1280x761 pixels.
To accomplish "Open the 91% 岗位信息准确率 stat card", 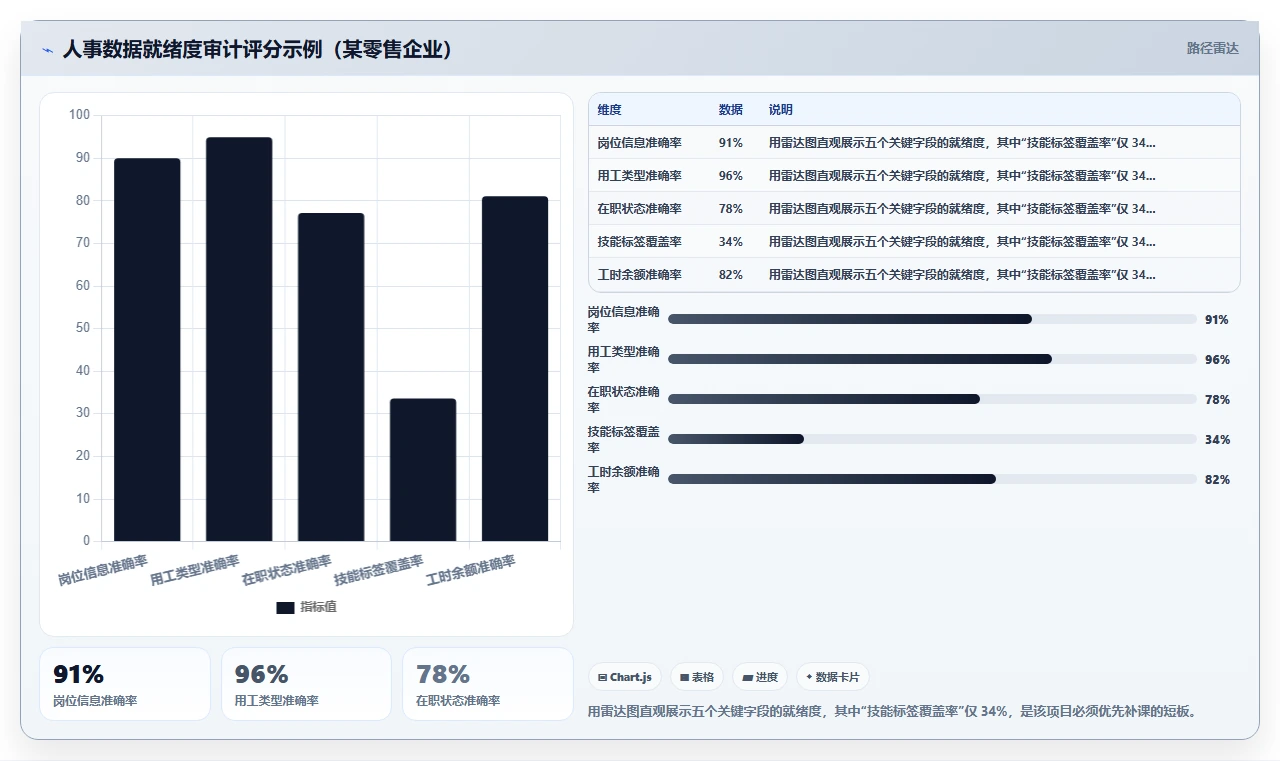I will pyautogui.click(x=125, y=684).
